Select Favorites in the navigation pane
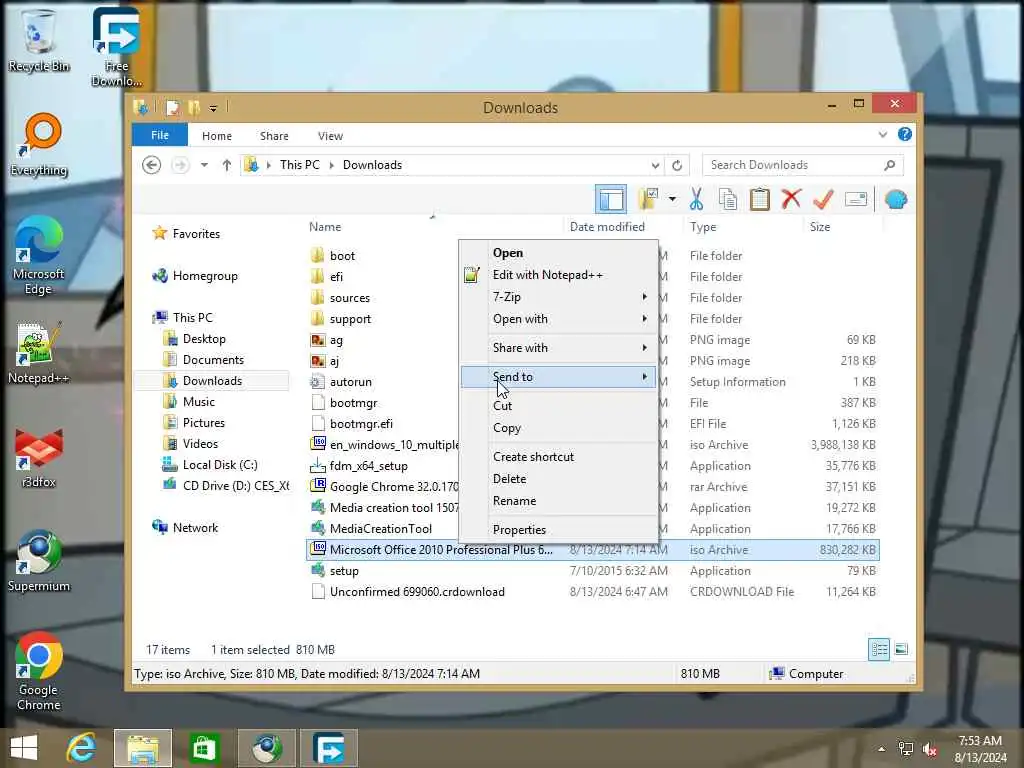1024x768 pixels. click(196, 234)
